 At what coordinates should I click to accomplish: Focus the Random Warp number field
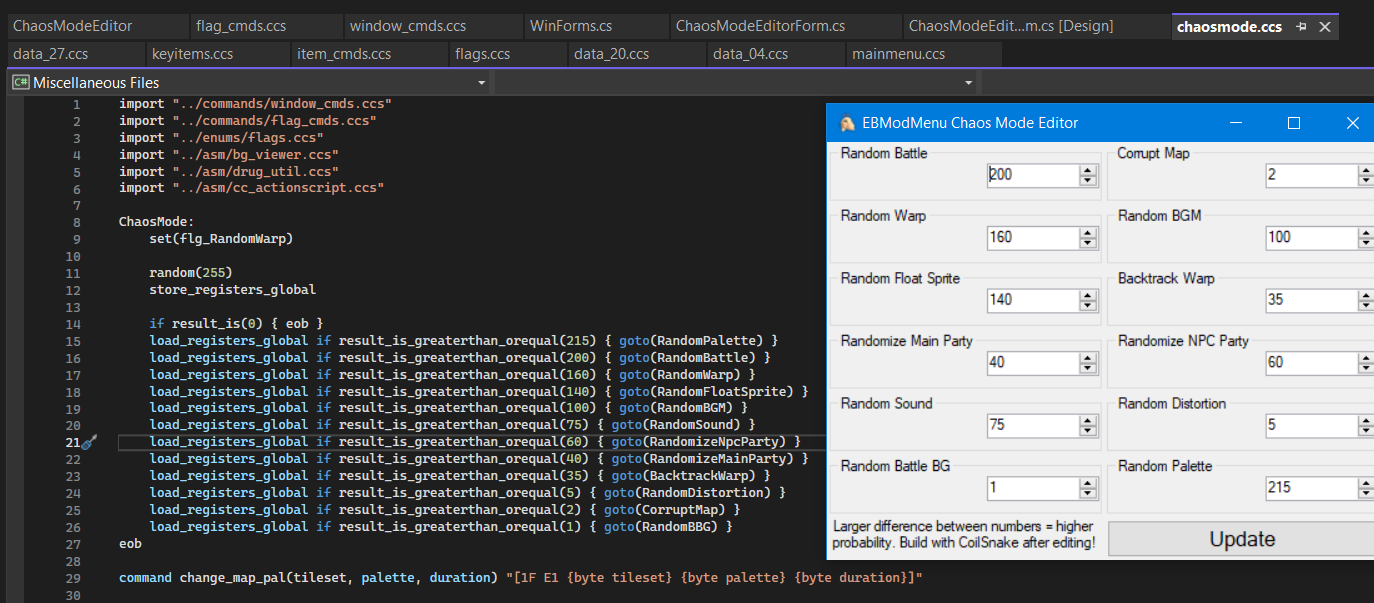pos(1033,237)
